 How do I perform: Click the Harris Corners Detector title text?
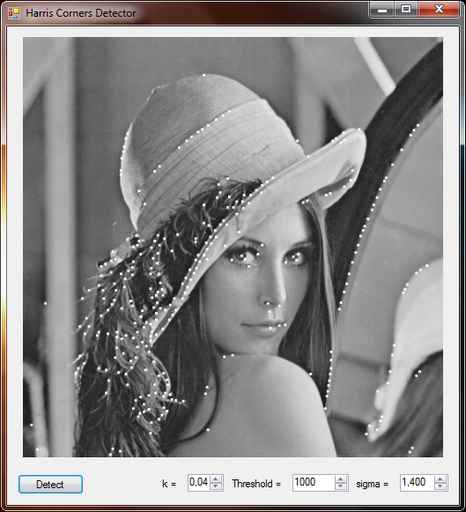pyautogui.click(x=81, y=13)
